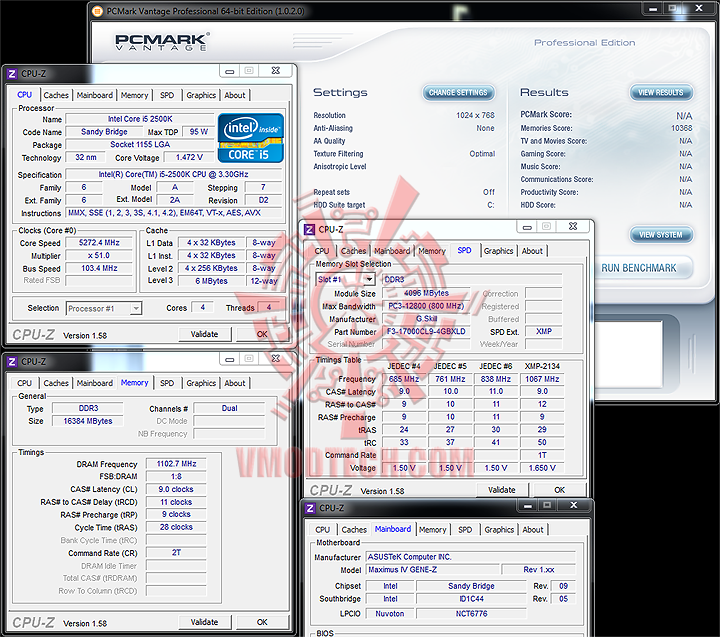Click the PCMark Vantage logo
This screenshot has width=720, height=637.
163,42
